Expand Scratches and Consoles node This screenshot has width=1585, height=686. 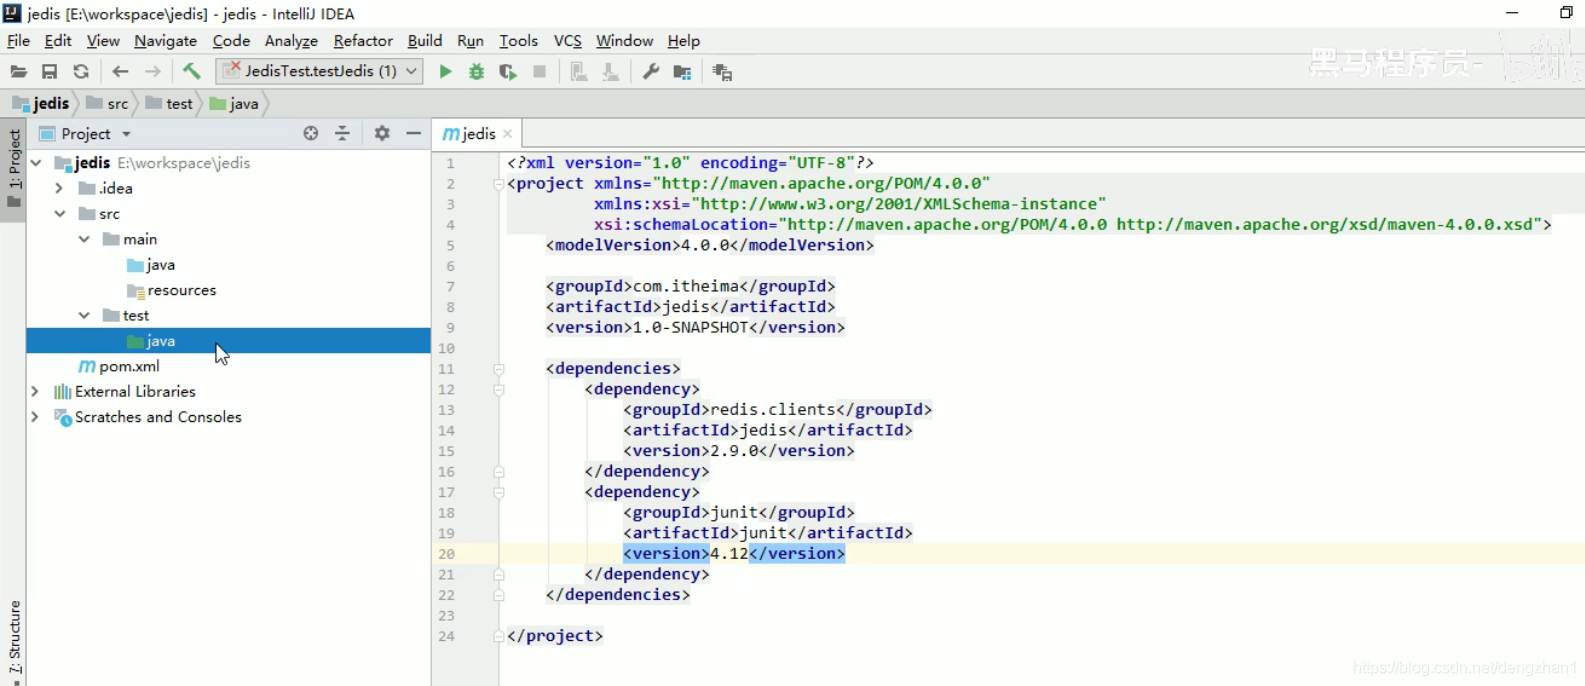coord(35,417)
